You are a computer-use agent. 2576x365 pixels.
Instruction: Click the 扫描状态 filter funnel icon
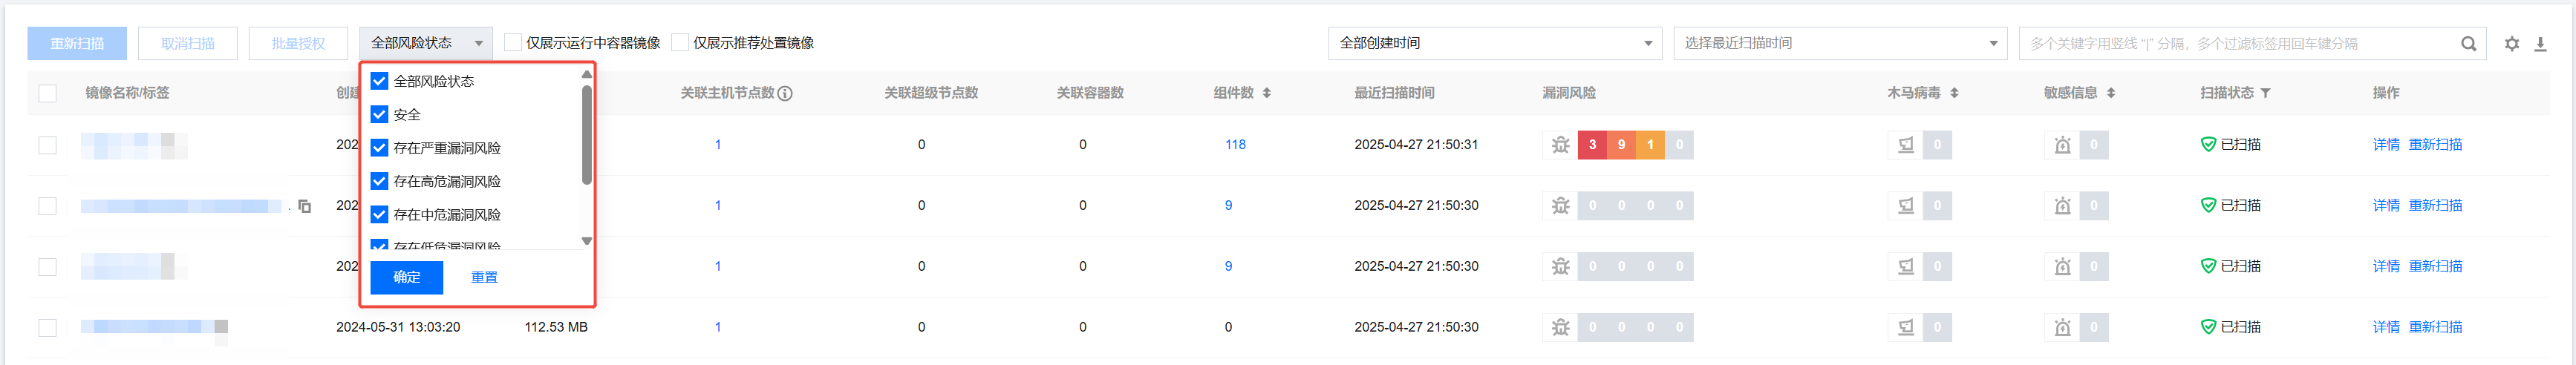[2265, 93]
